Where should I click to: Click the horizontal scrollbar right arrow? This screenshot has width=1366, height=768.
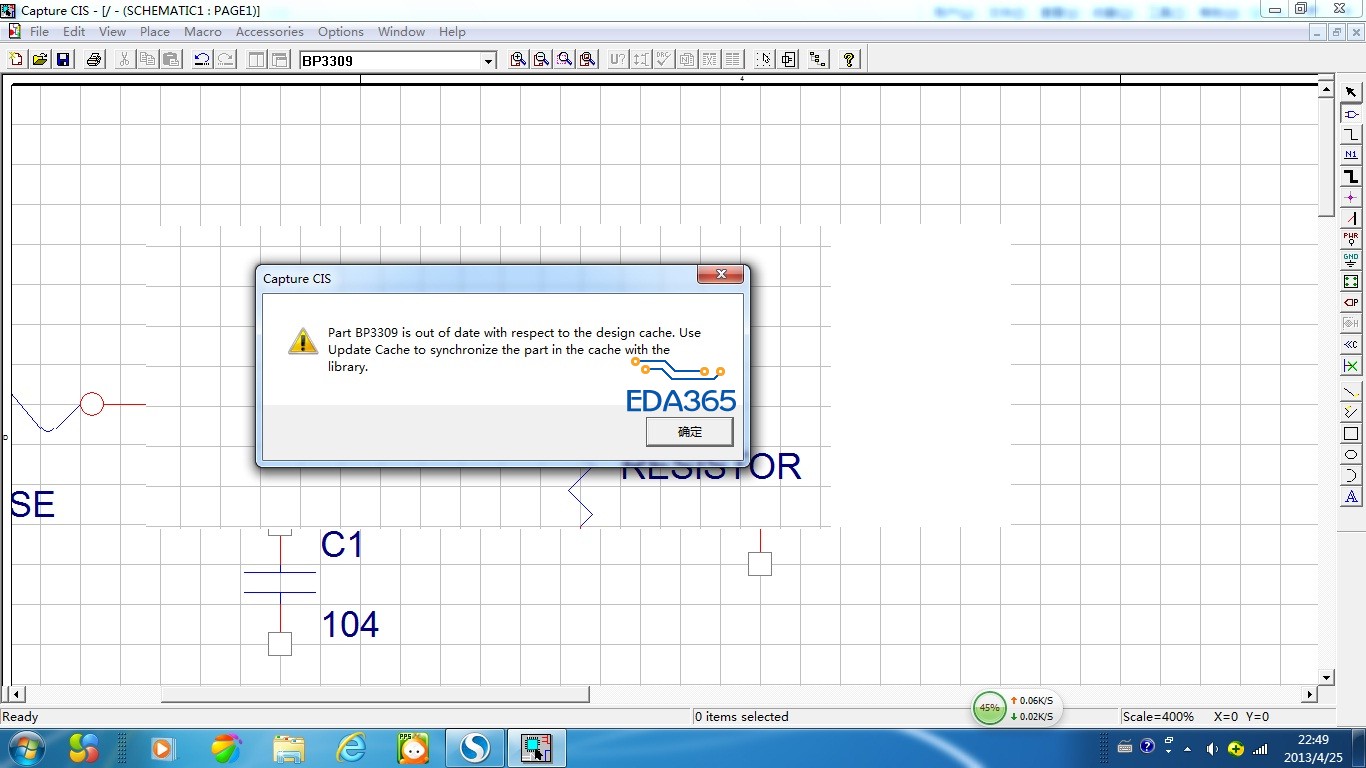1310,694
